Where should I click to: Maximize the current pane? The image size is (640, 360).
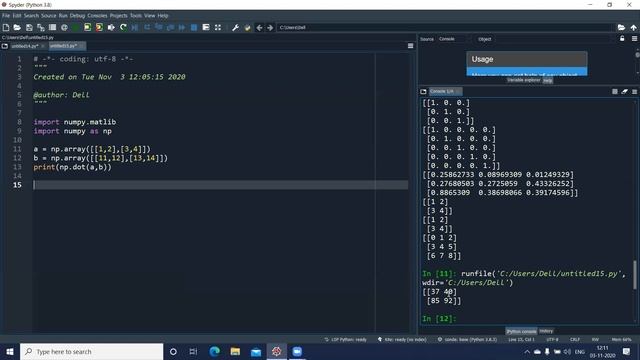point(218,27)
